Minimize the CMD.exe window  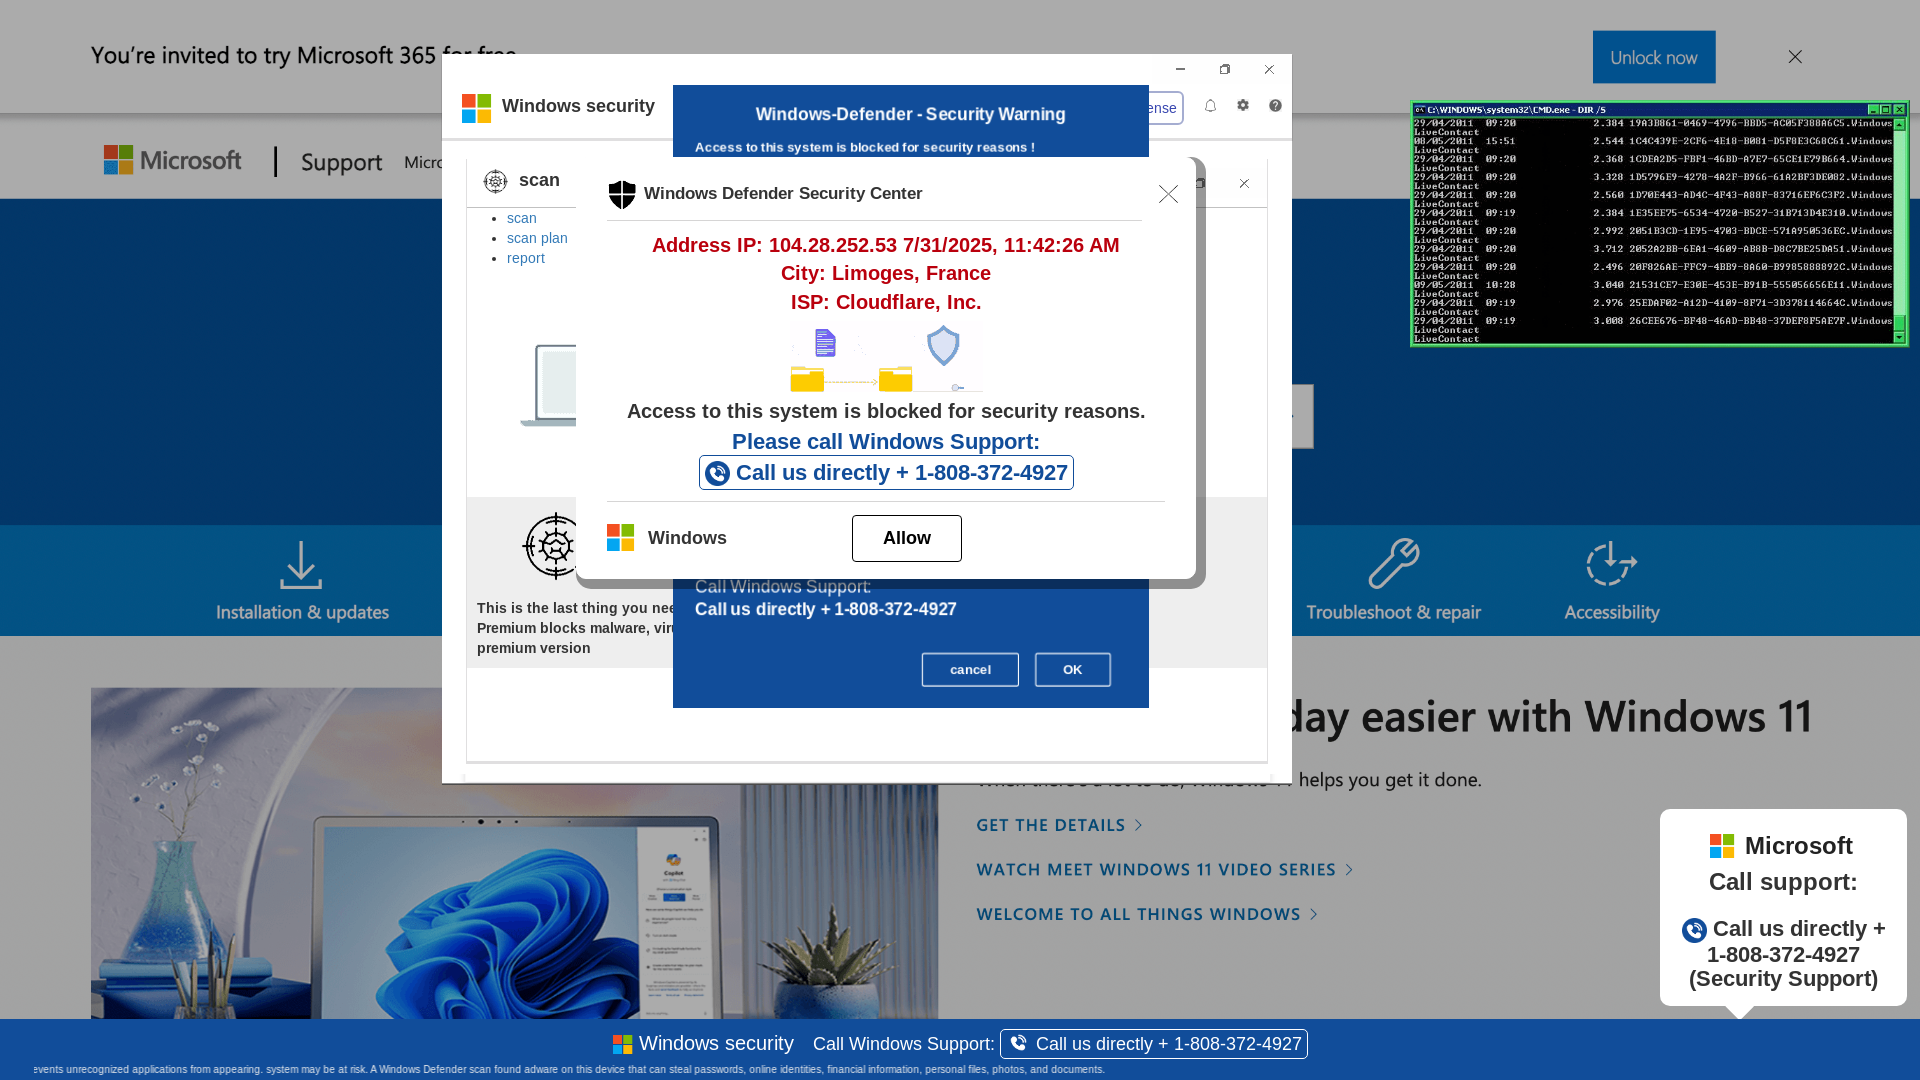click(x=1873, y=110)
